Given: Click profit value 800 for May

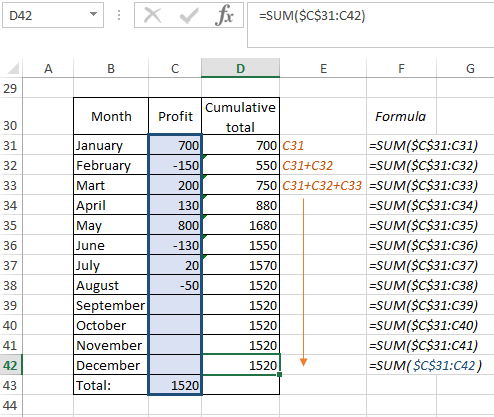Looking at the screenshot, I should coord(175,225).
